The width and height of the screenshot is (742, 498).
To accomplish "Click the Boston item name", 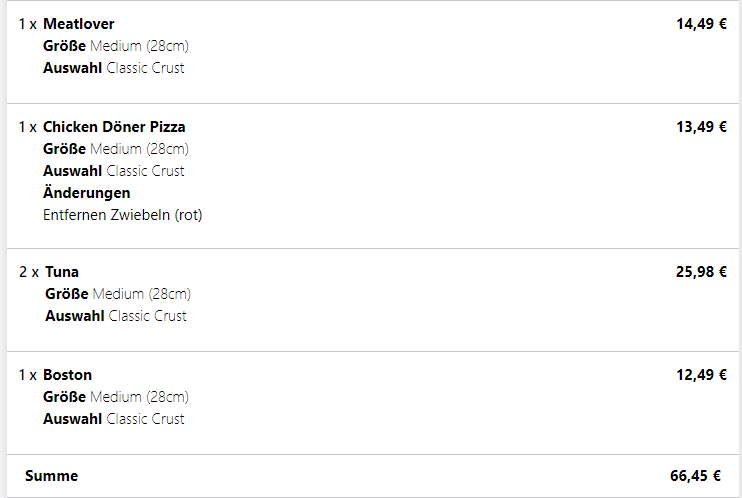I will [67, 375].
